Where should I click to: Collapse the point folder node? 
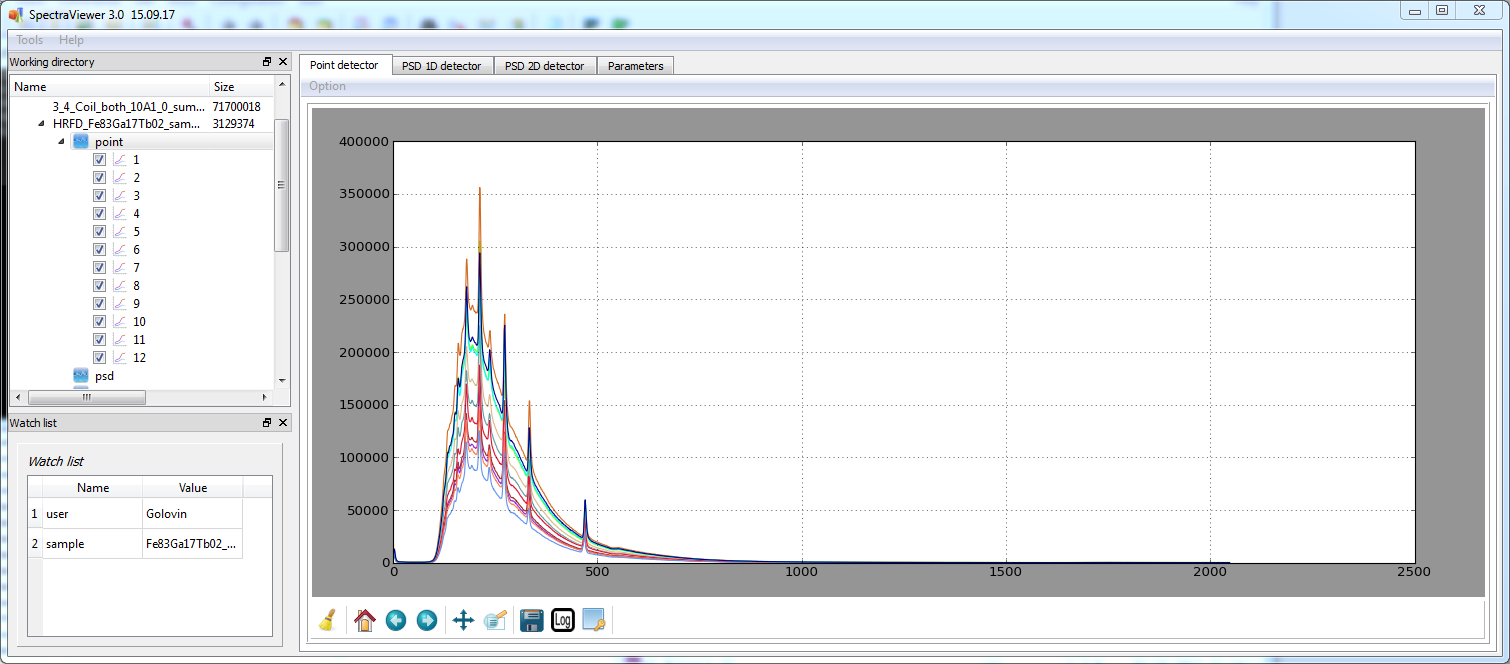[x=61, y=142]
